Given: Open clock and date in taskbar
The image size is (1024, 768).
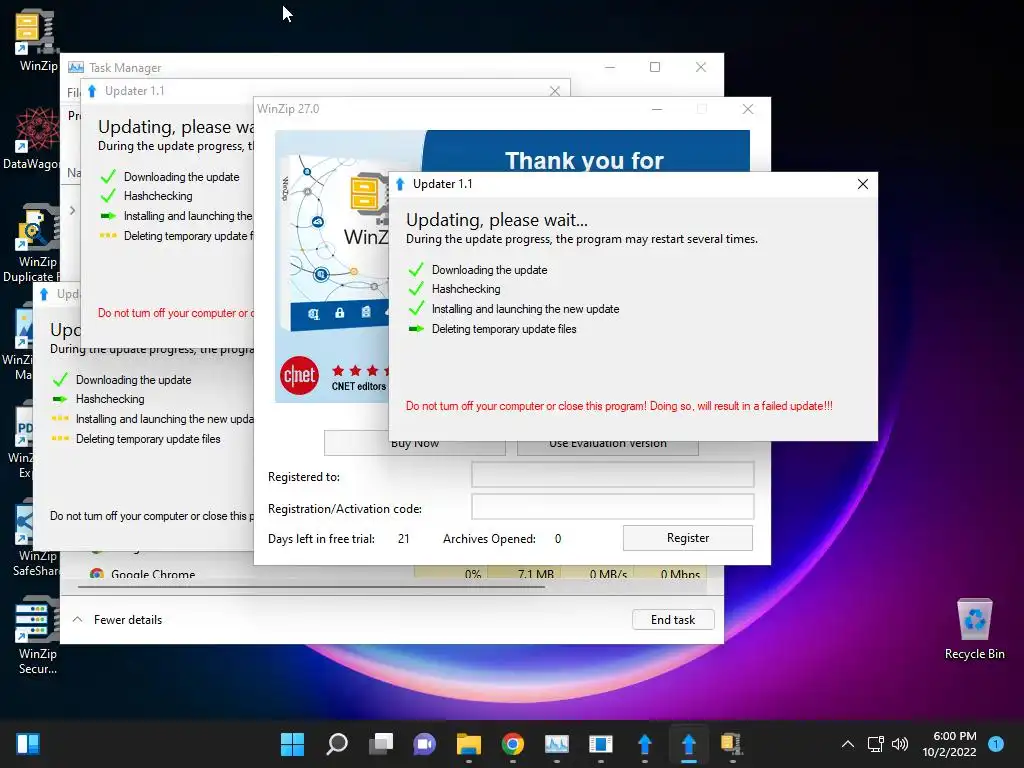Looking at the screenshot, I should (x=949, y=744).
